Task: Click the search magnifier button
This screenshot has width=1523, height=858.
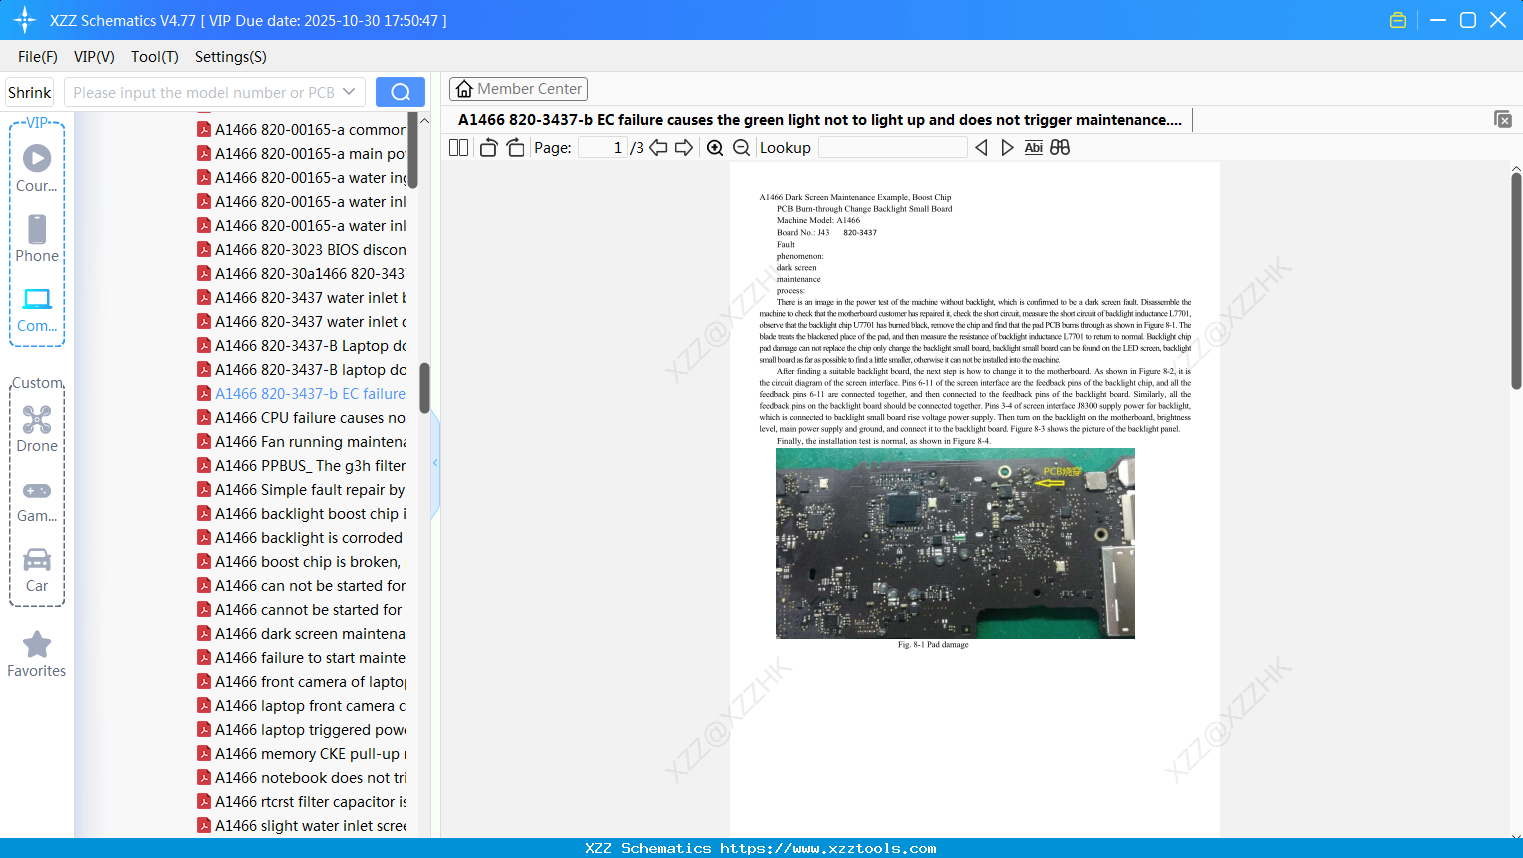Action: (x=400, y=92)
